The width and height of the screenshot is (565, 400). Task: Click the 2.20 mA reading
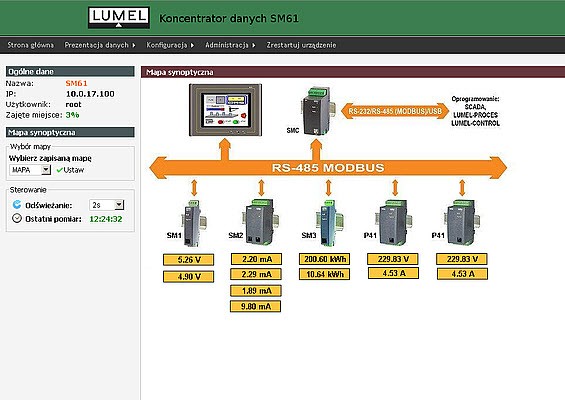point(256,259)
